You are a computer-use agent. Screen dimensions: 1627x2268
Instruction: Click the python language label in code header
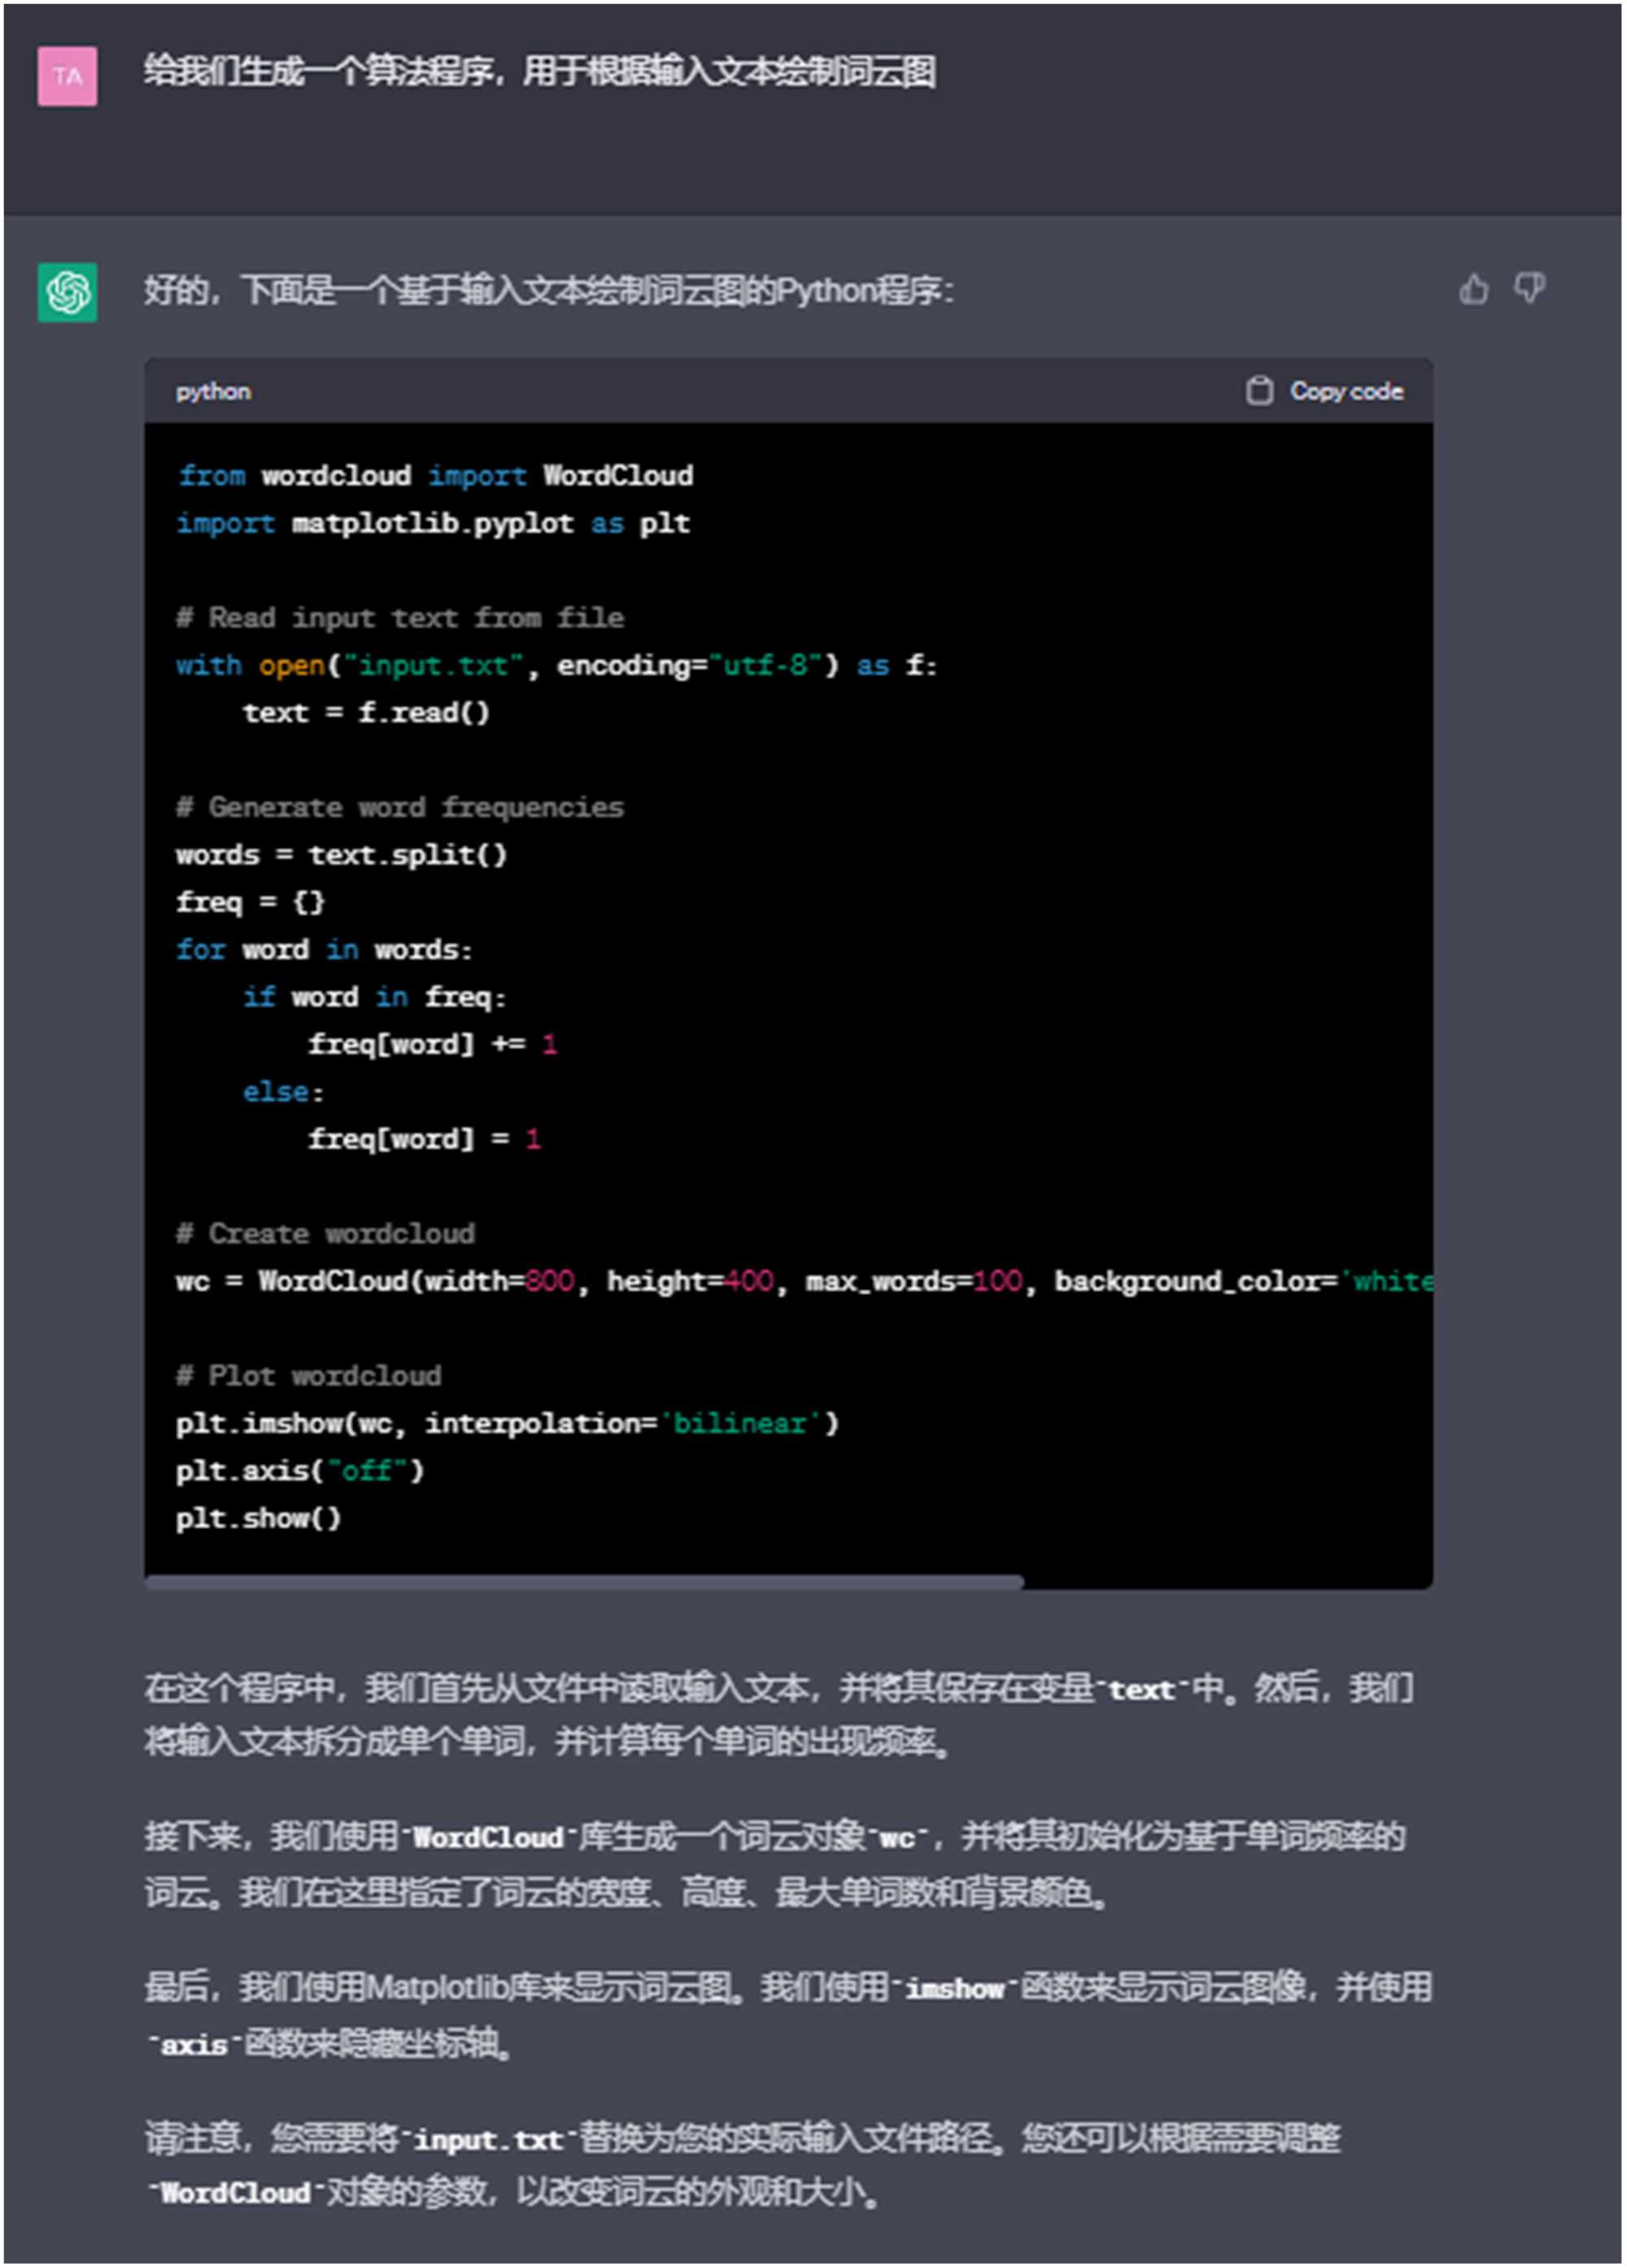click(x=213, y=392)
